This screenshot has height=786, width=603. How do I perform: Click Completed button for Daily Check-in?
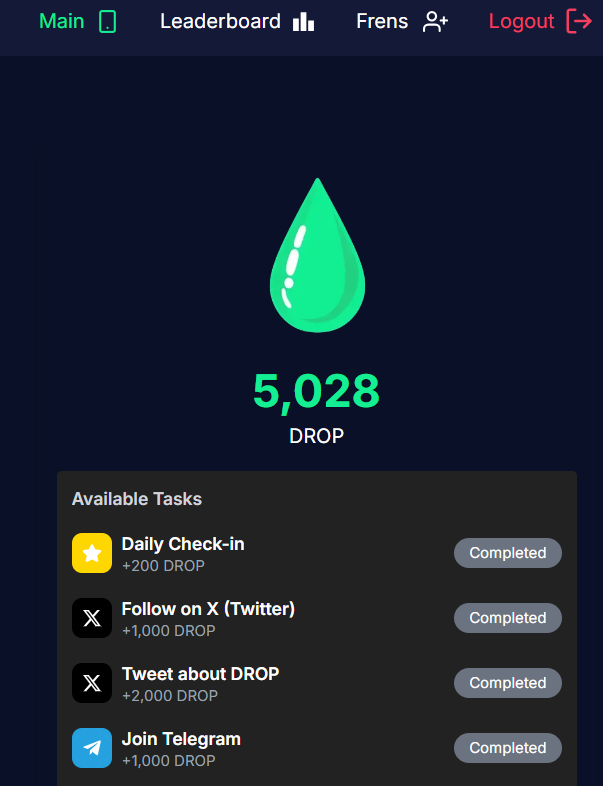click(x=508, y=553)
